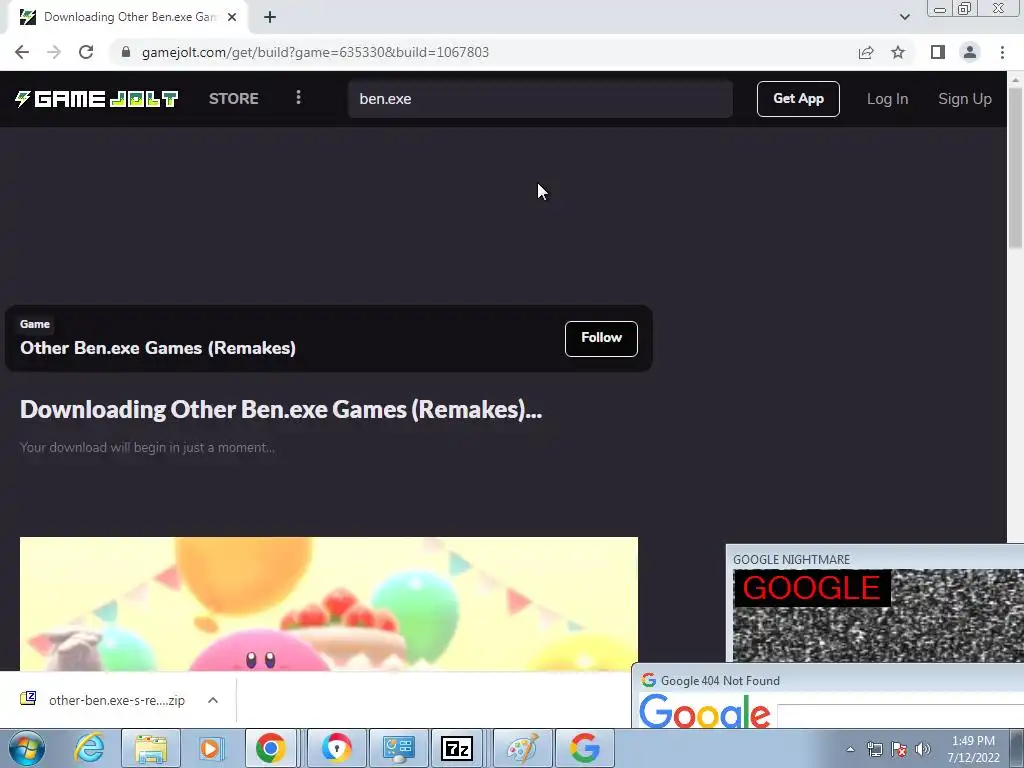Open the Sign Up link

click(965, 99)
